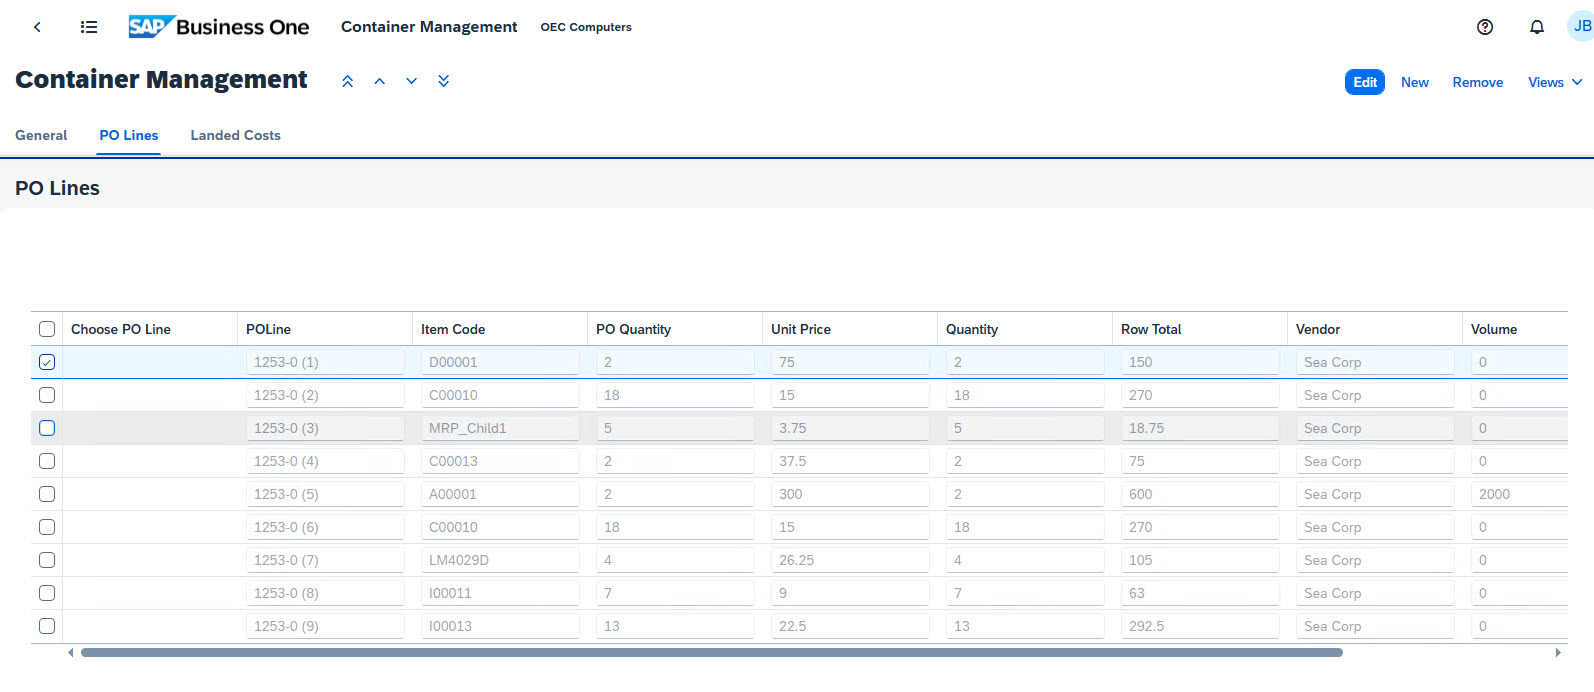The width and height of the screenshot is (1594, 692).
Task: Click the Item Code column header
Action: point(500,329)
